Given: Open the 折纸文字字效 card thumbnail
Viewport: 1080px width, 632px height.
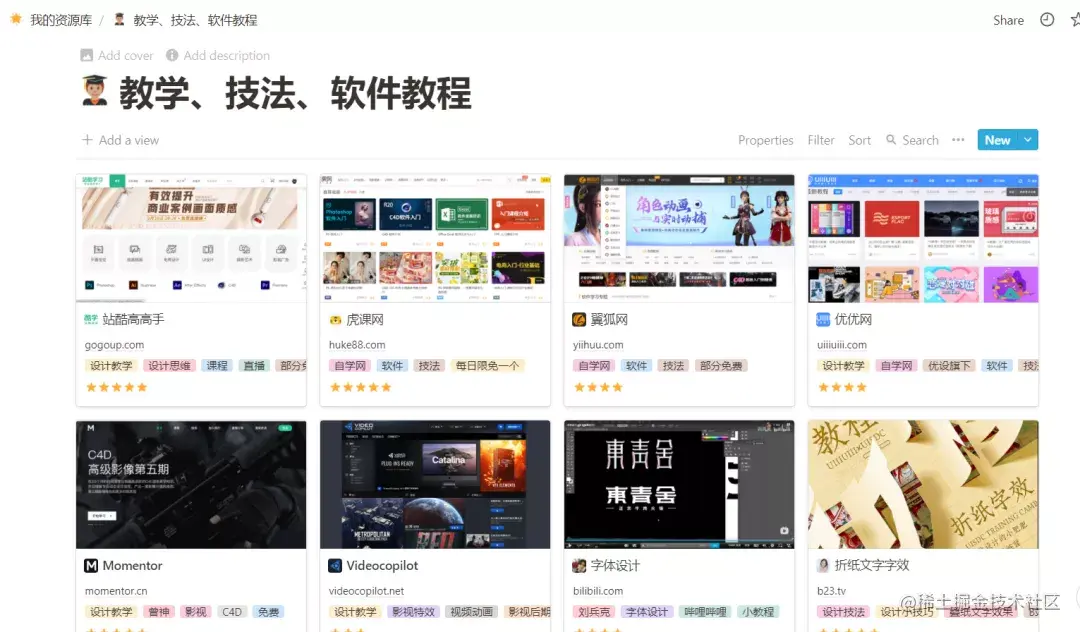Looking at the screenshot, I should pyautogui.click(x=923, y=485).
